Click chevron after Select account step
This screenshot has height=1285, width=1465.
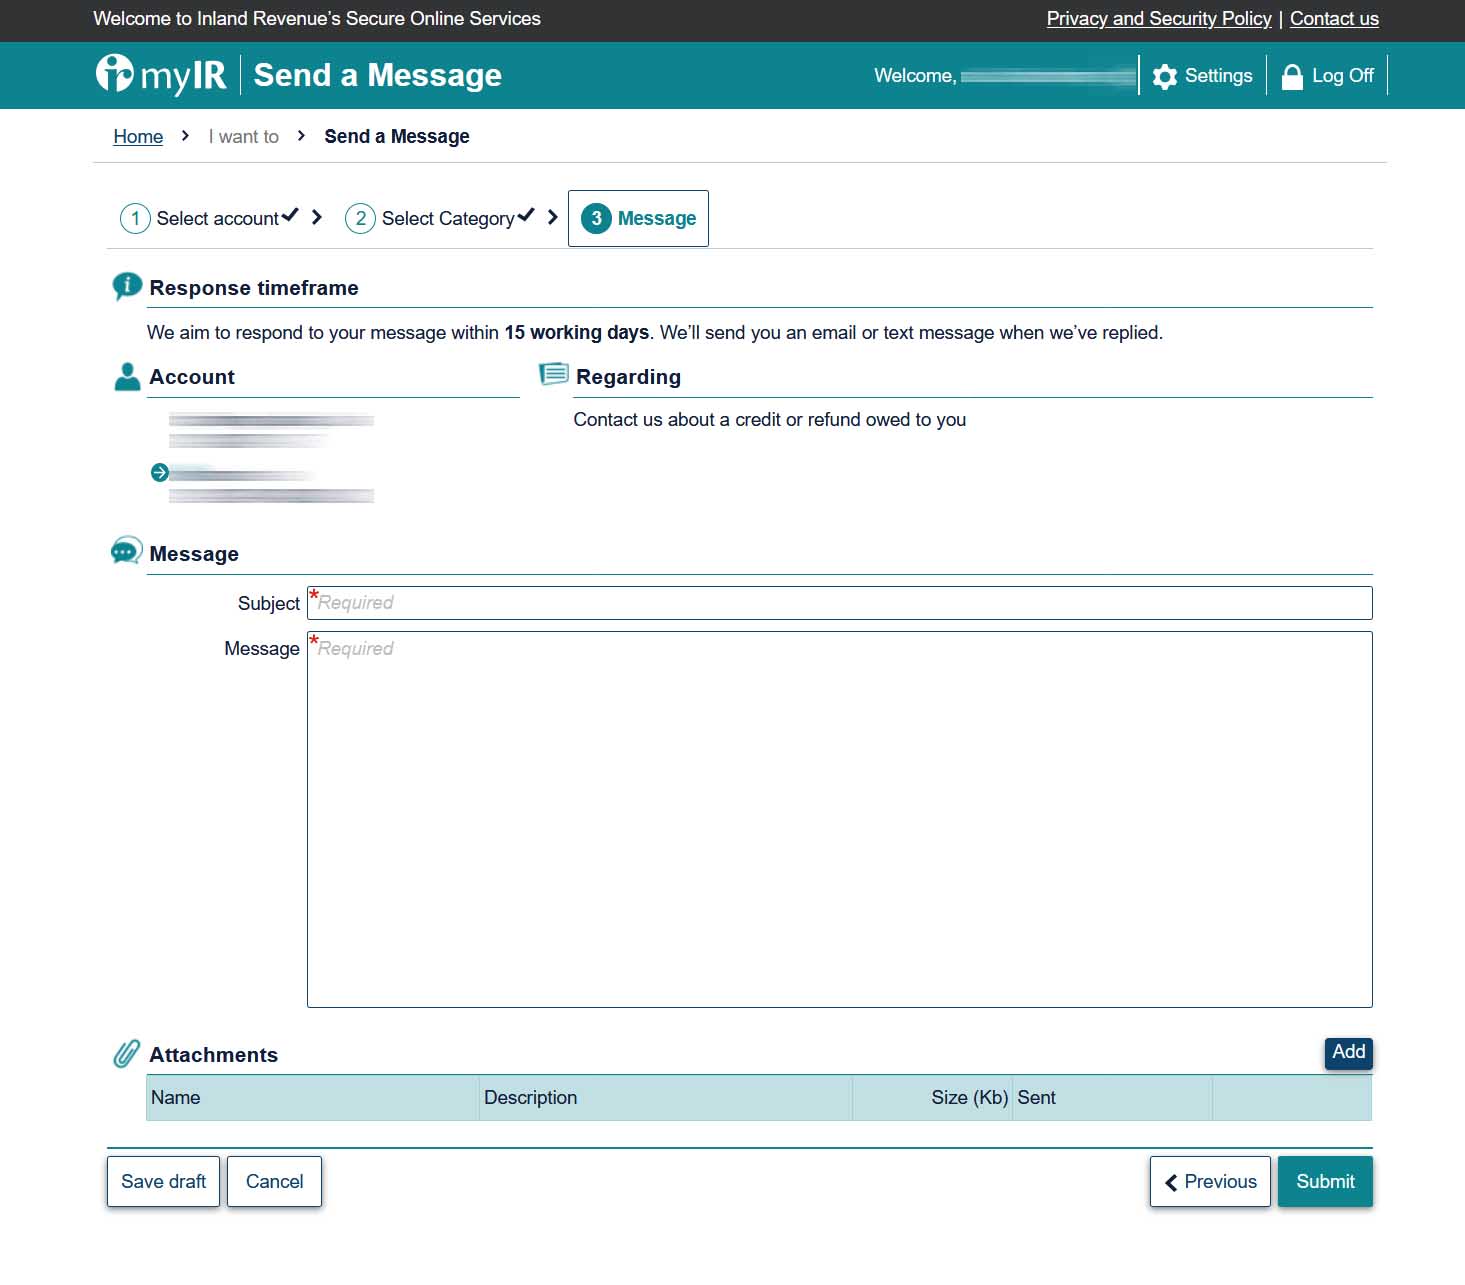317,217
